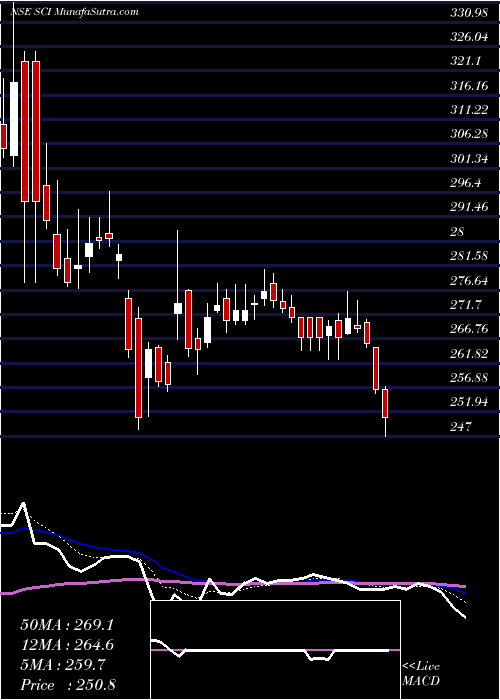Click the Live MACD label
500x700 pixels.
[421, 674]
